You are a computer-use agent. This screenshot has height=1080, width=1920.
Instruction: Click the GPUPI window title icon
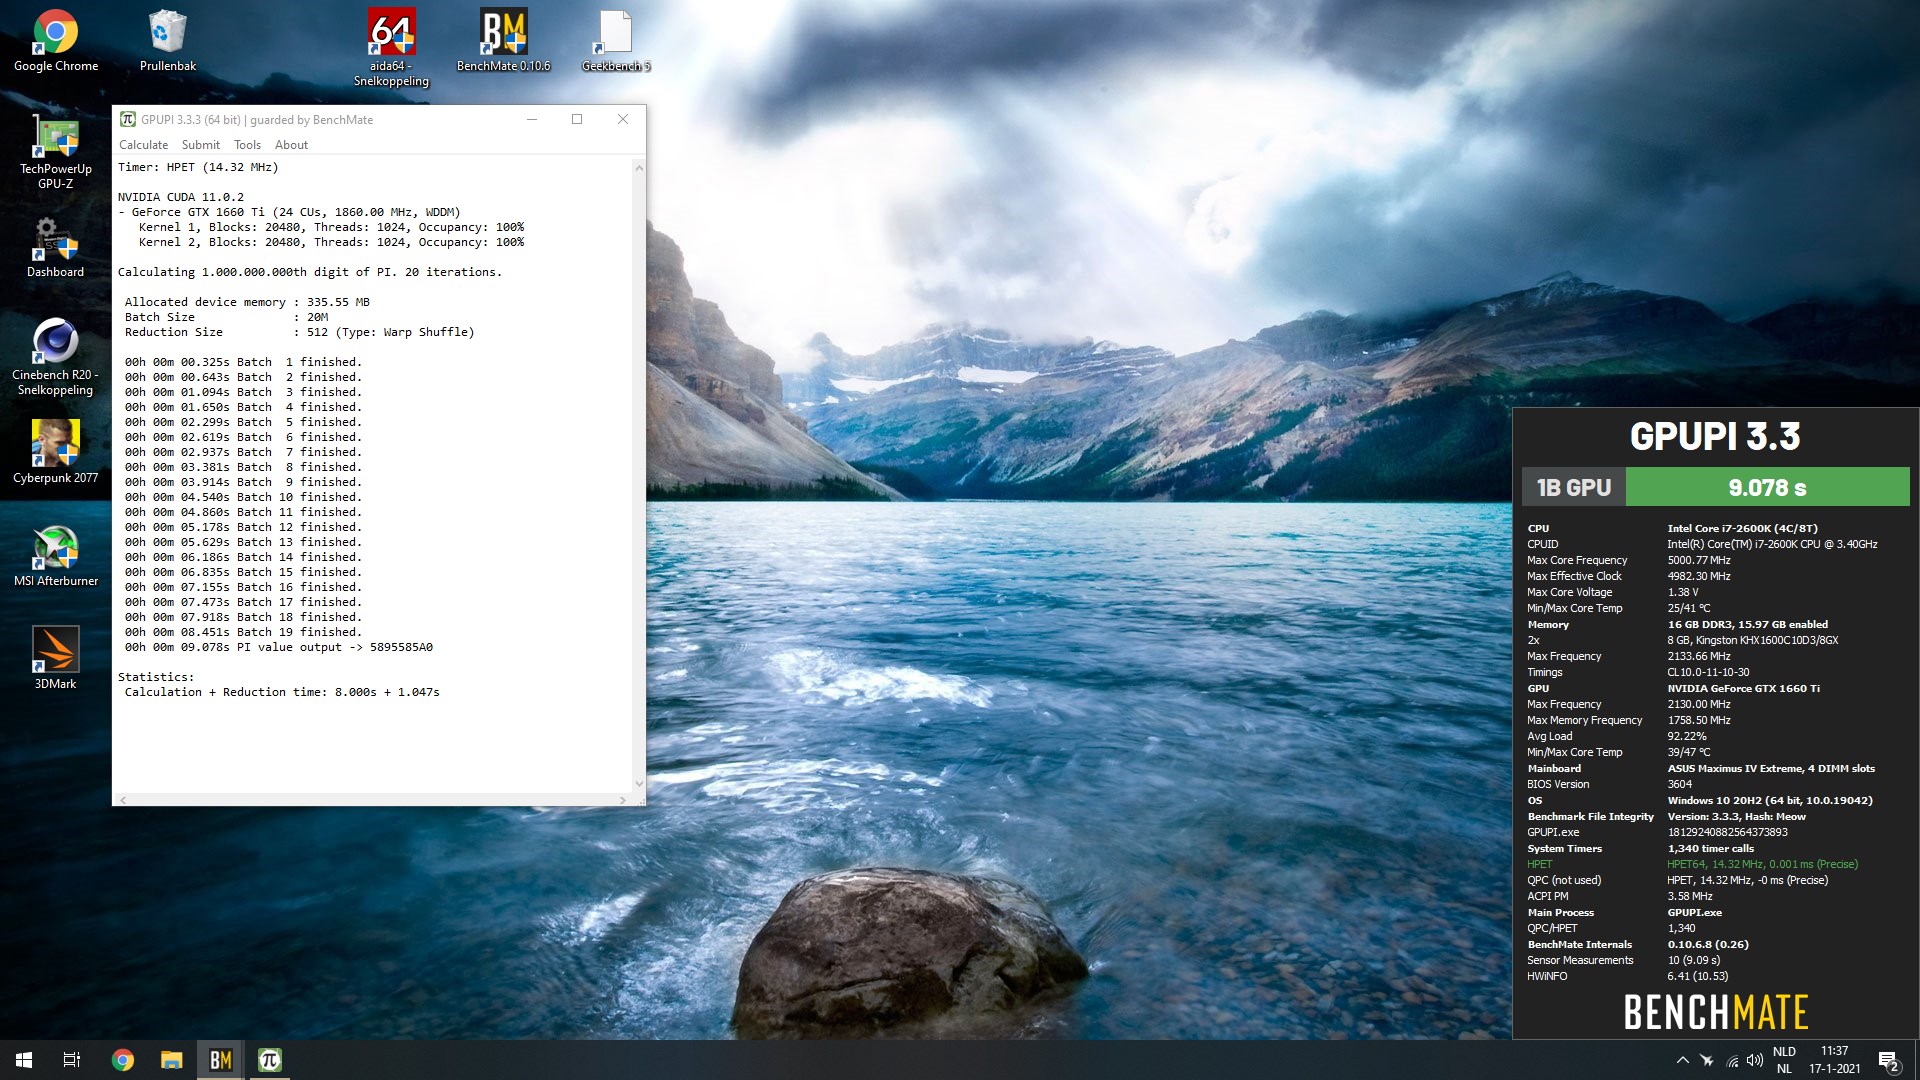(x=128, y=119)
